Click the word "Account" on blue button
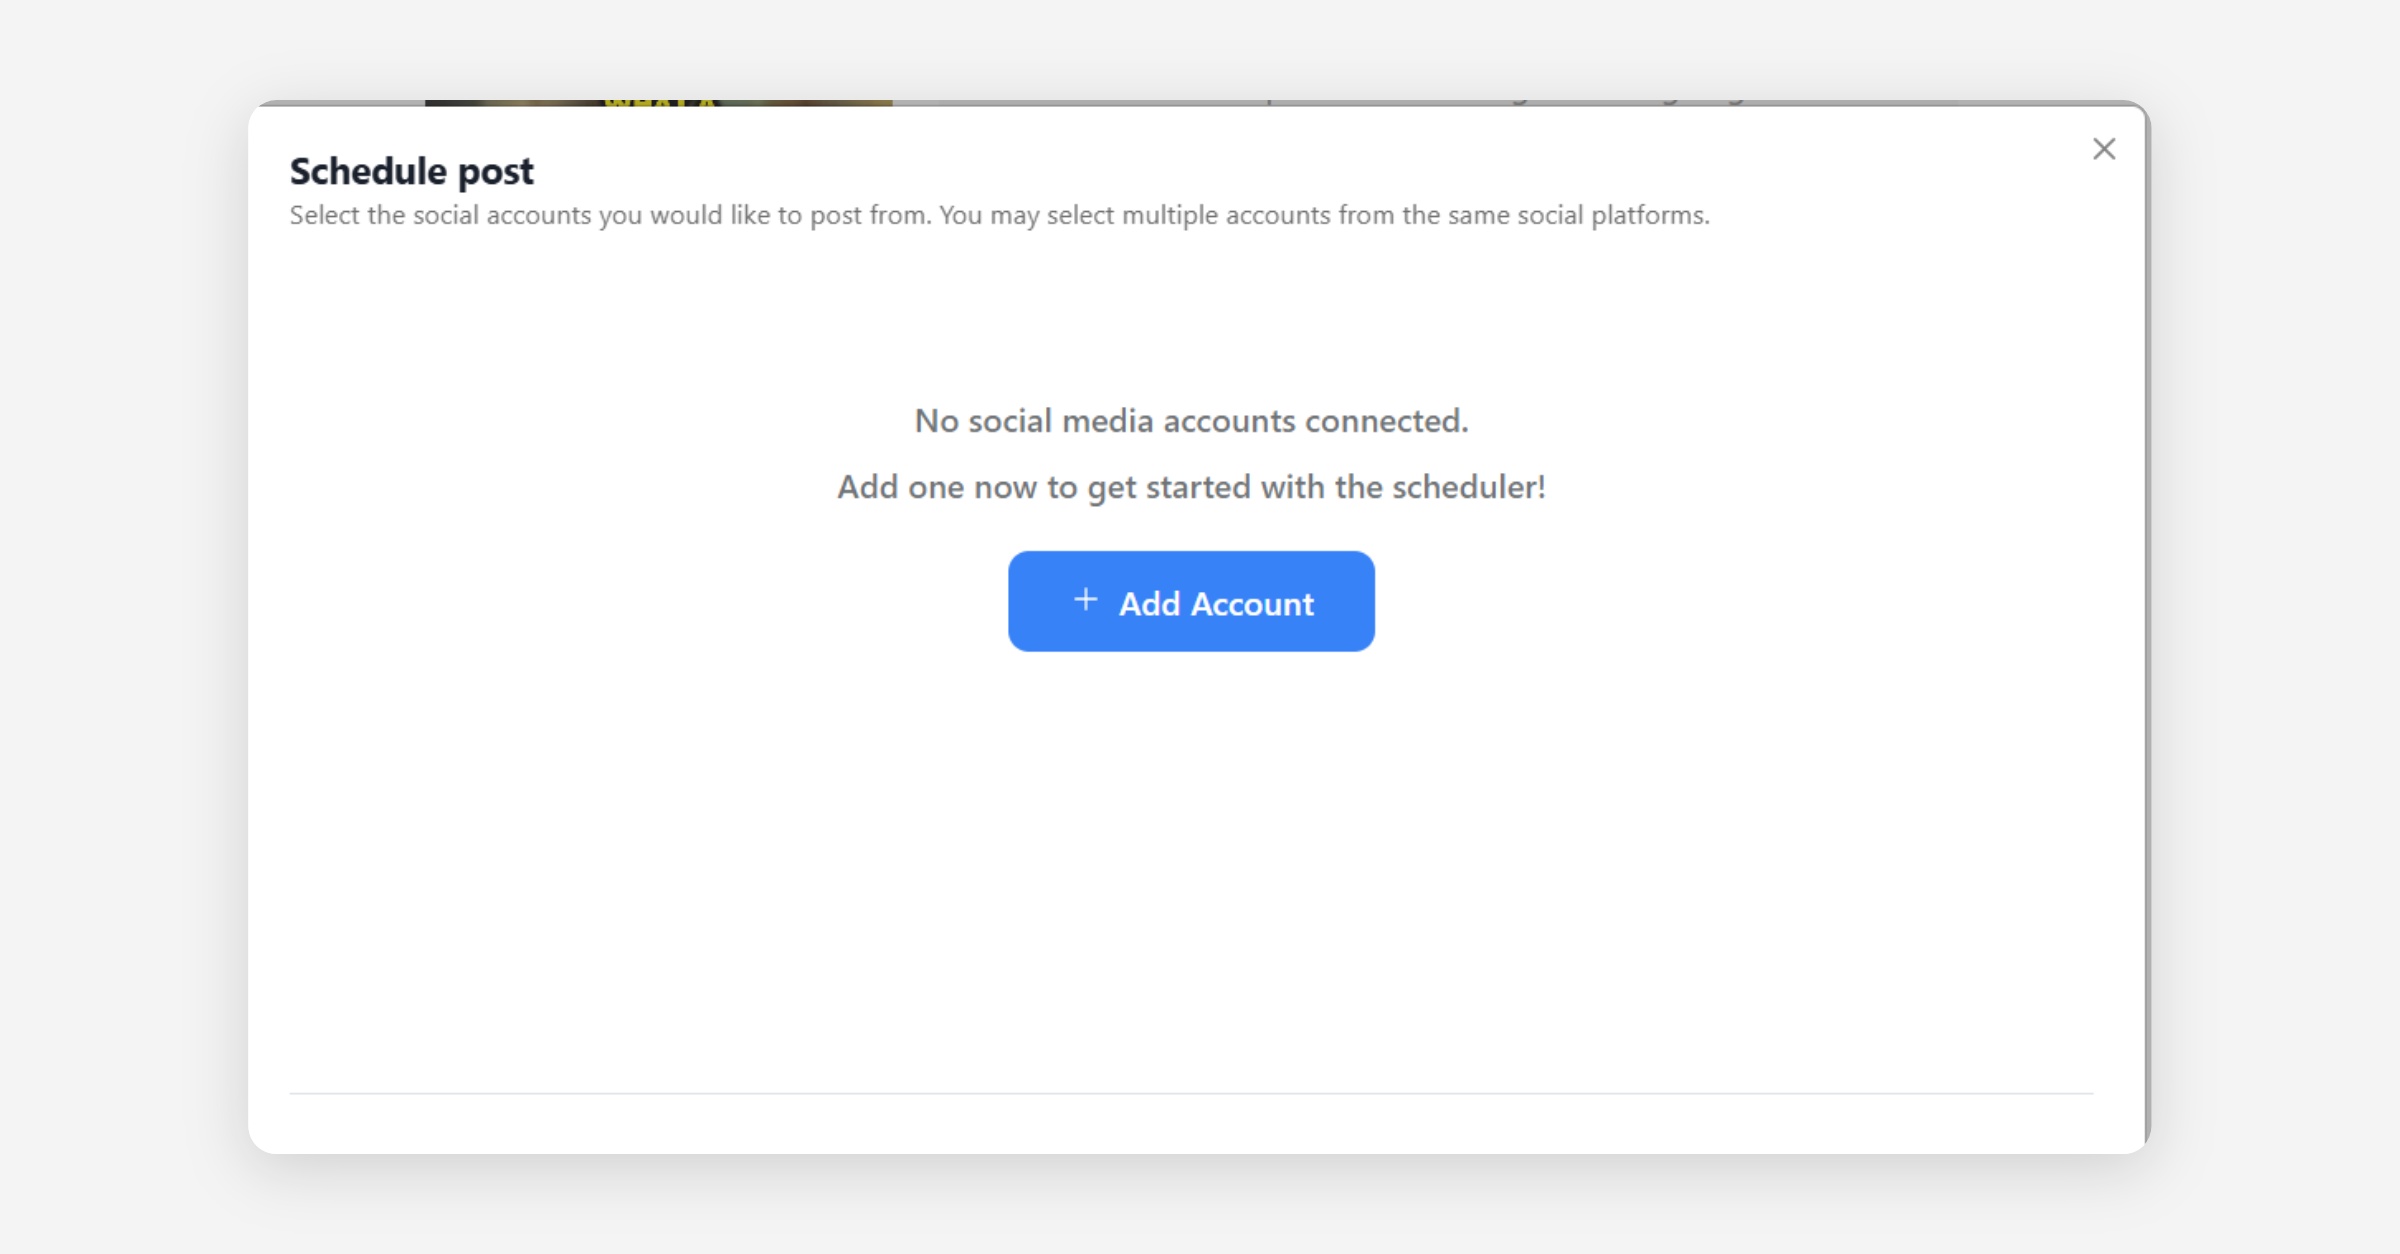 [1251, 604]
